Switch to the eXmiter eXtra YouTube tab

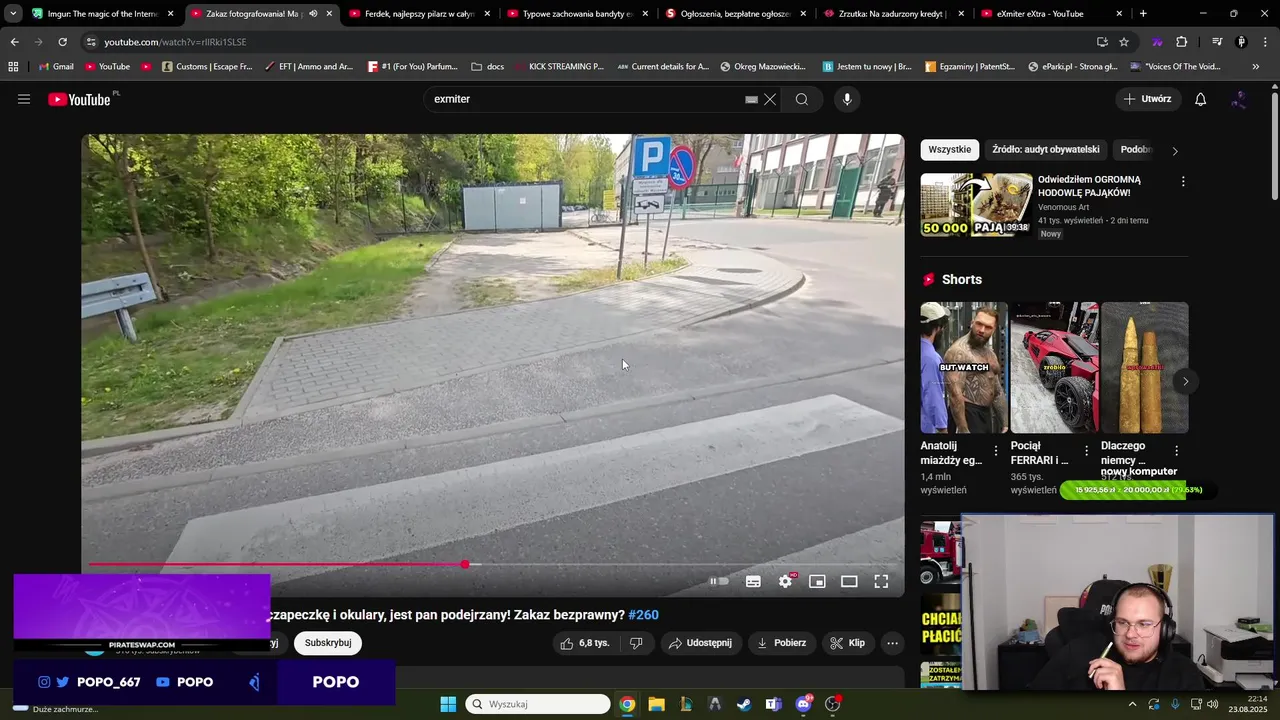(x=1050, y=14)
